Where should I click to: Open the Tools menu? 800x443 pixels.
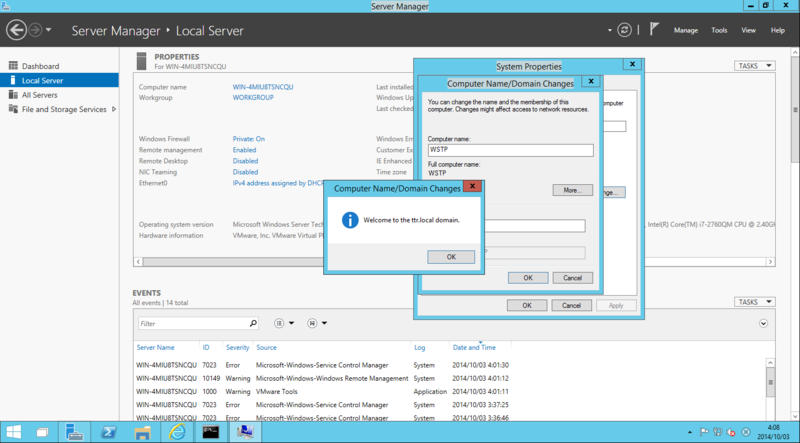coord(719,30)
